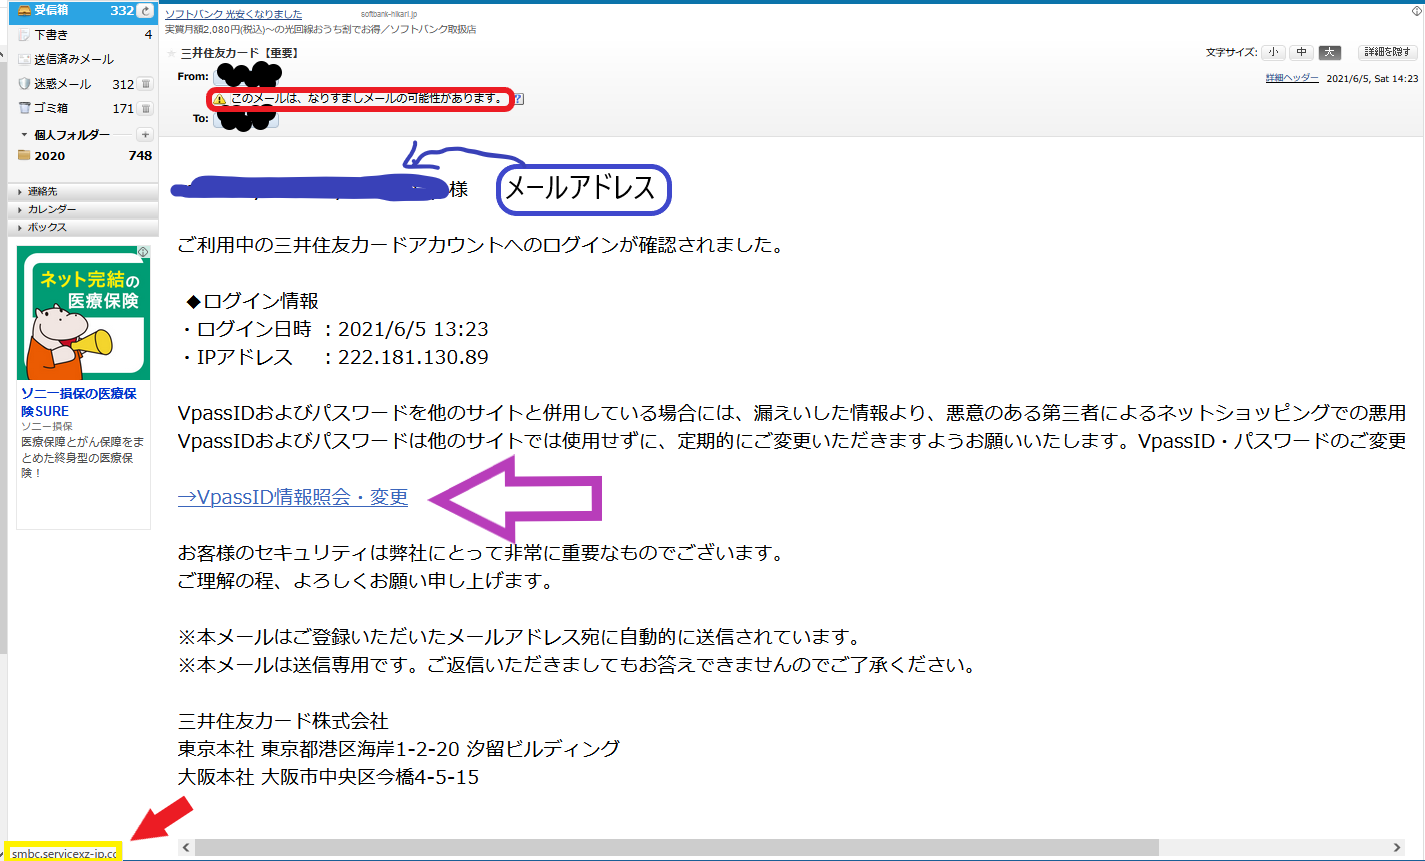Star the 三井住友カード【重要】 message
This screenshot has width=1425, height=861.
point(171,53)
